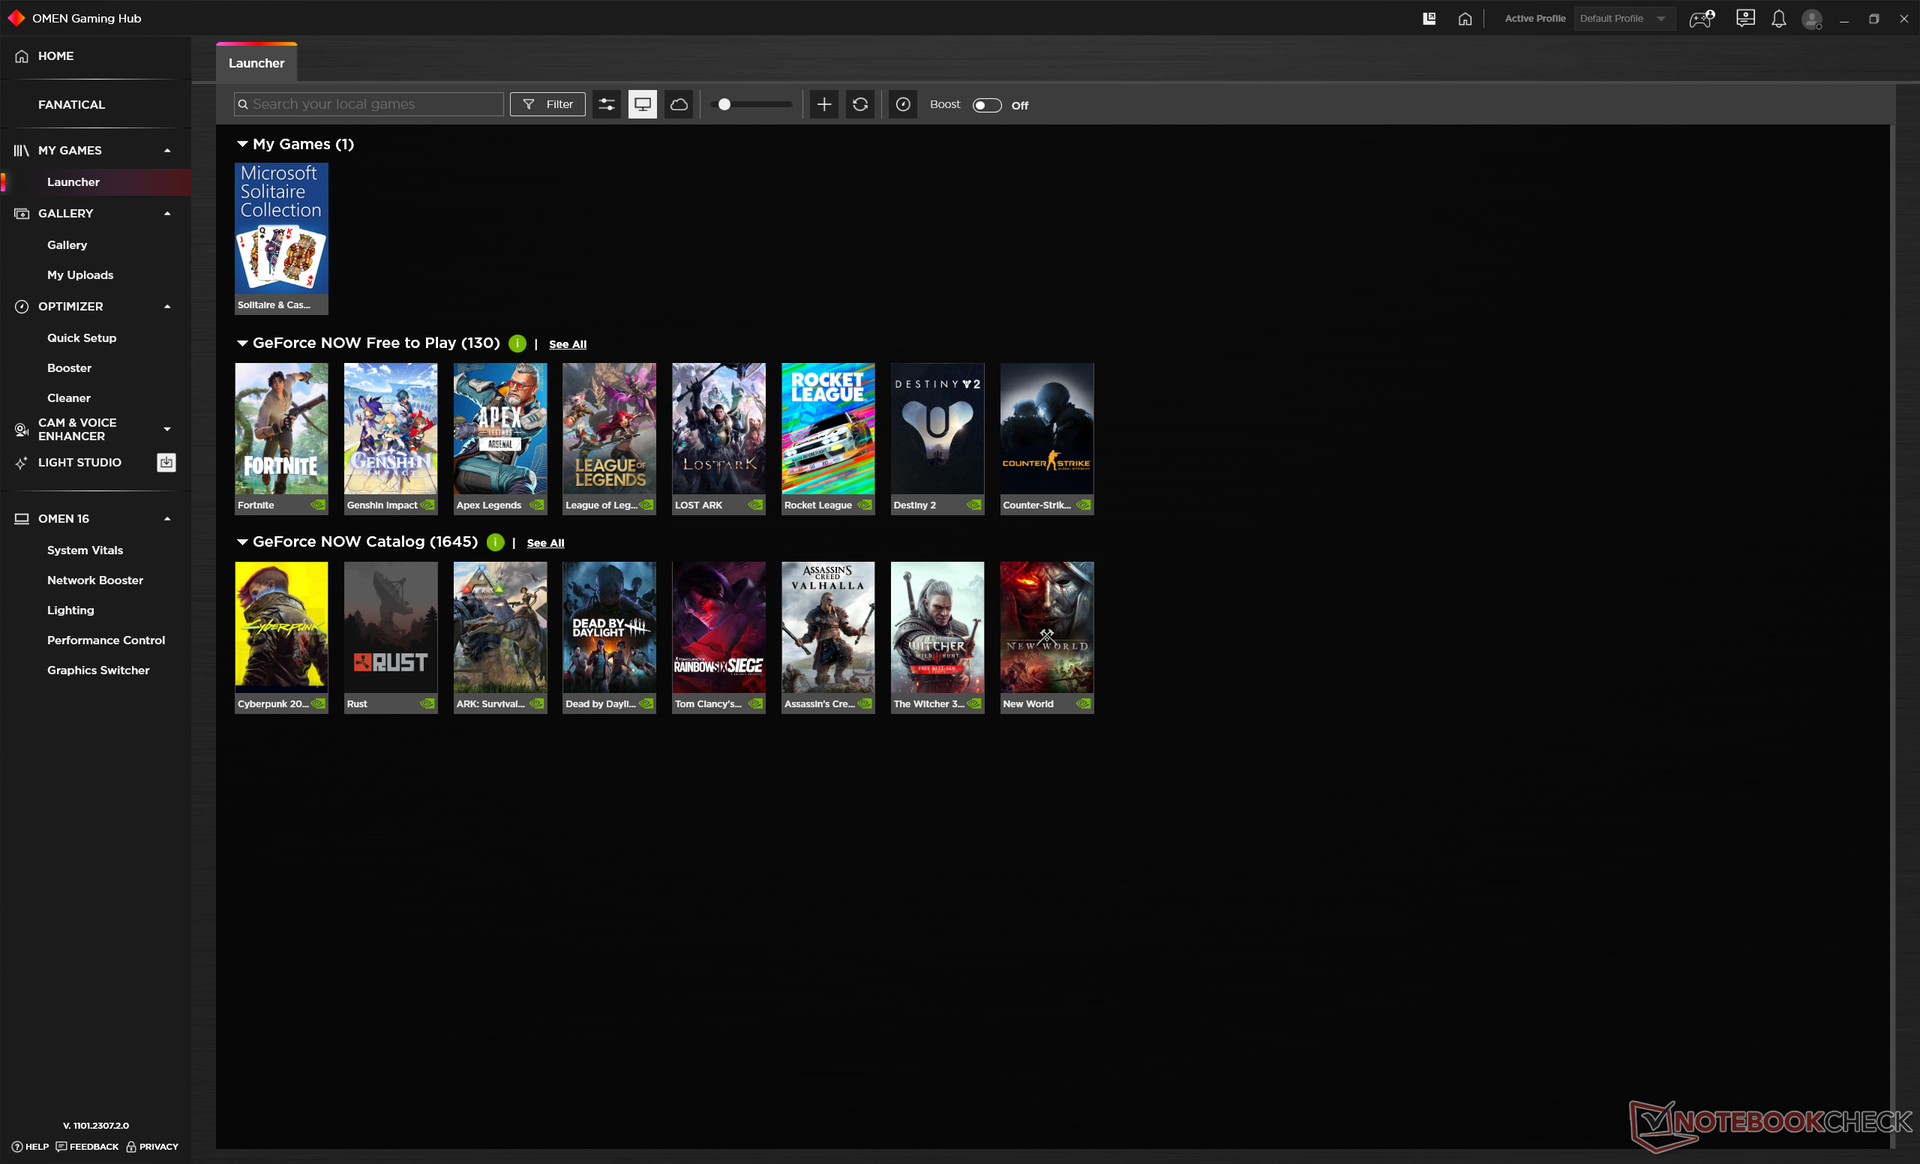The width and height of the screenshot is (1920, 1164).
Task: Click the Light Studio download icon
Action: pyautogui.click(x=167, y=462)
